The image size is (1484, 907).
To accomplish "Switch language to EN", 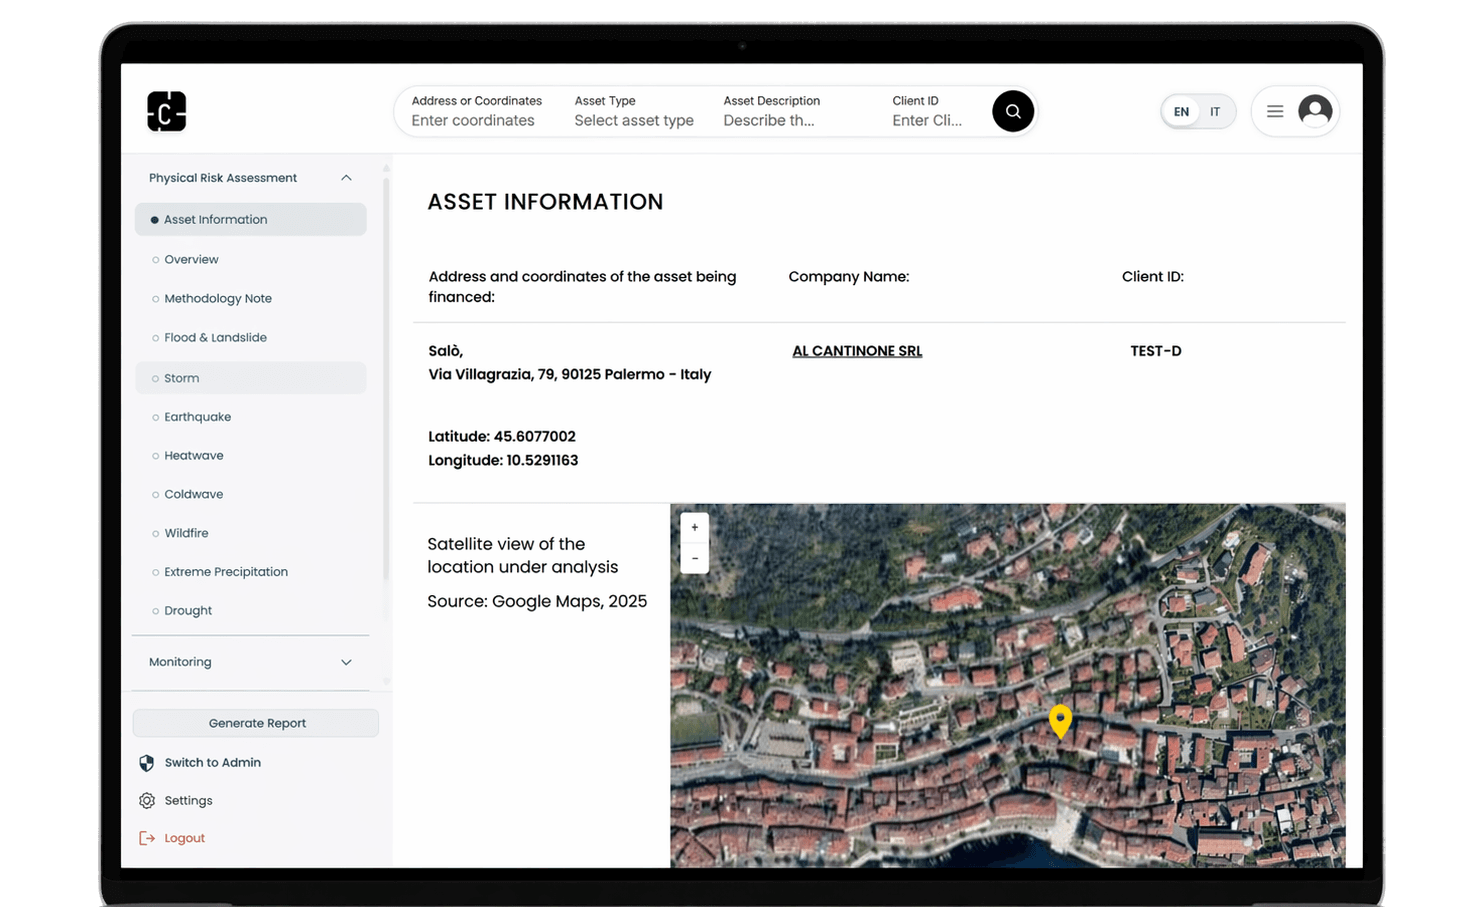I will click(1181, 112).
